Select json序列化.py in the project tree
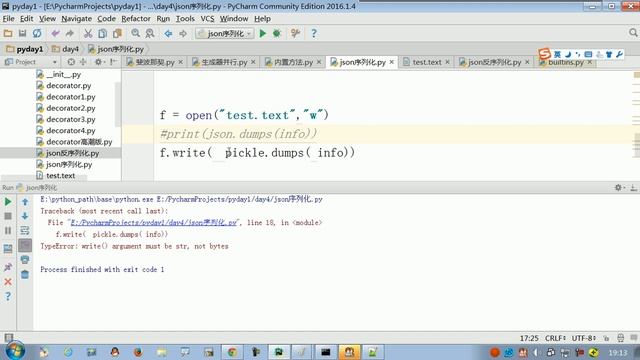 [x=69, y=164]
